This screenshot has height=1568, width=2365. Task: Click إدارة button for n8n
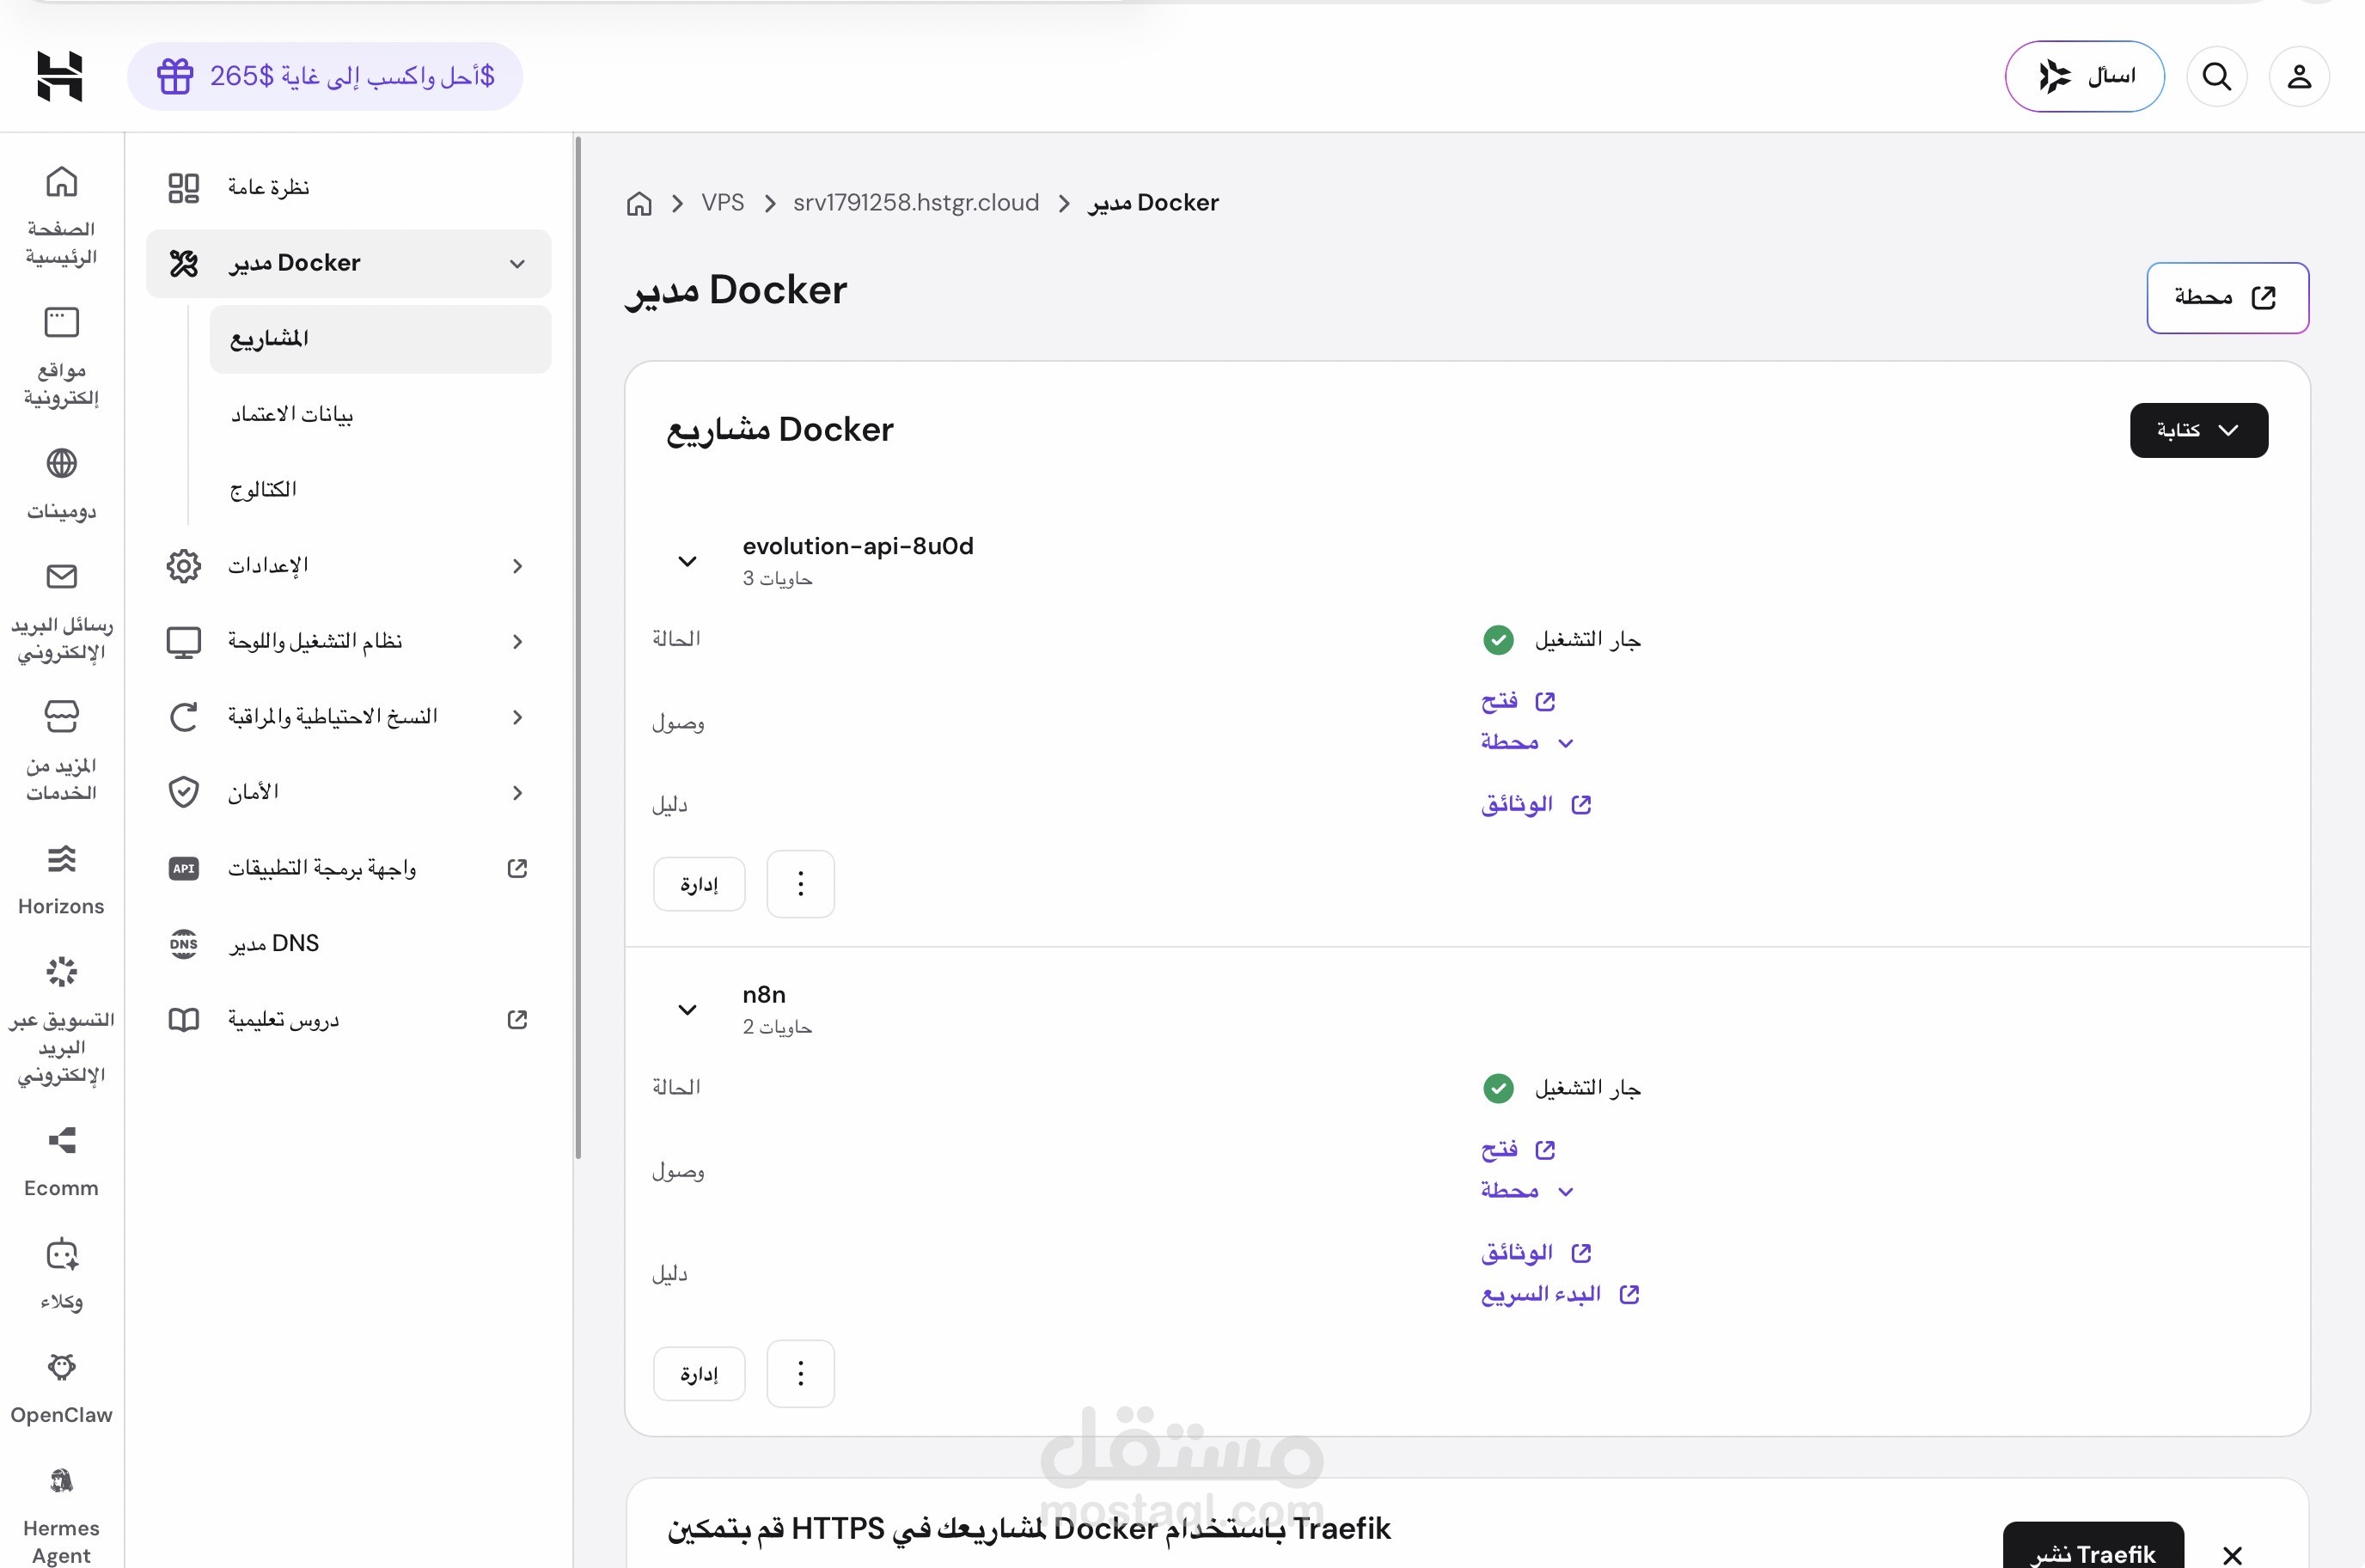click(699, 1374)
